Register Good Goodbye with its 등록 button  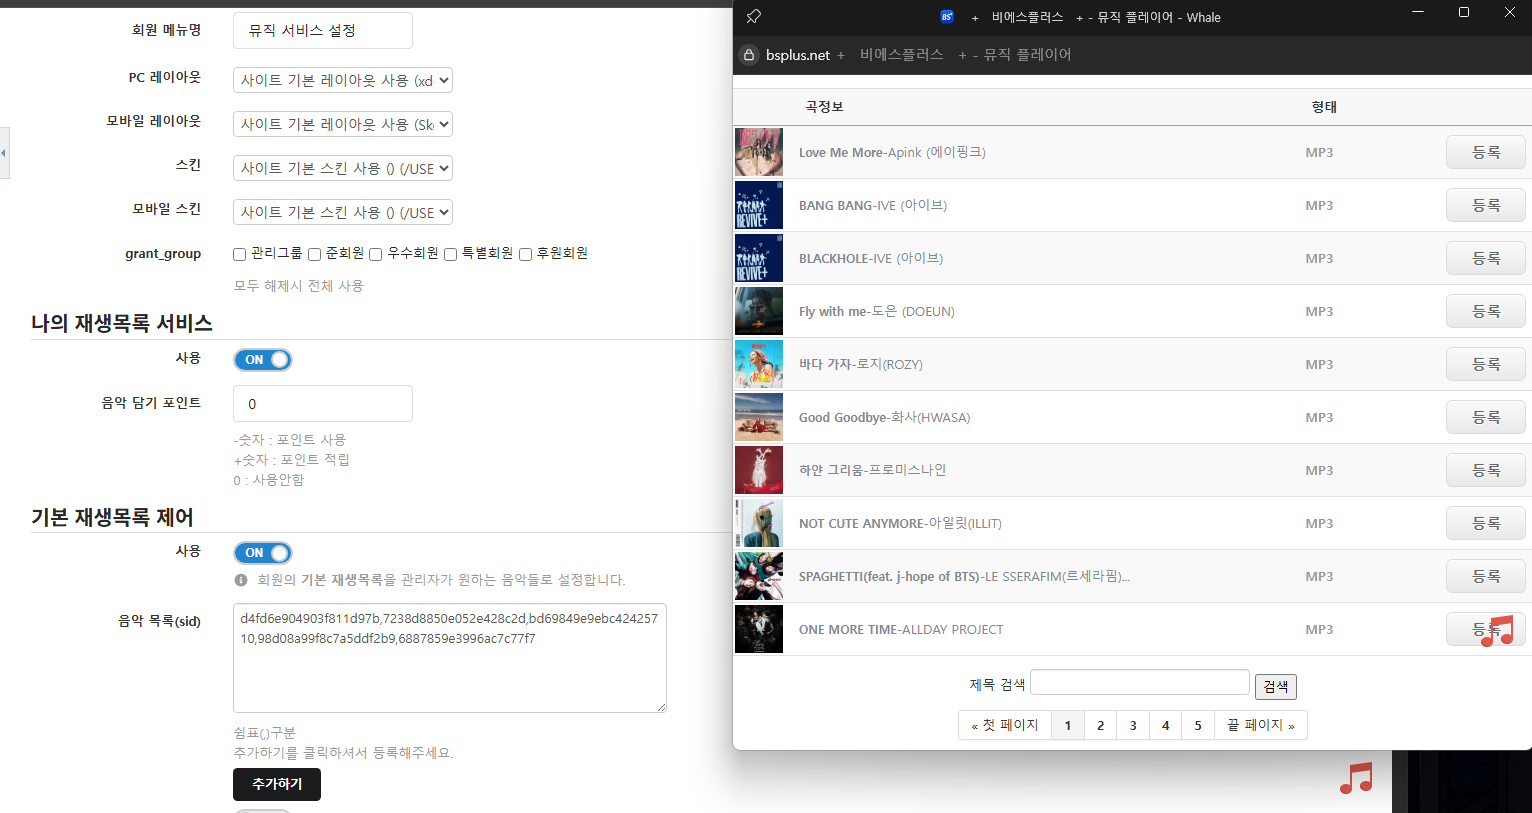click(1486, 417)
